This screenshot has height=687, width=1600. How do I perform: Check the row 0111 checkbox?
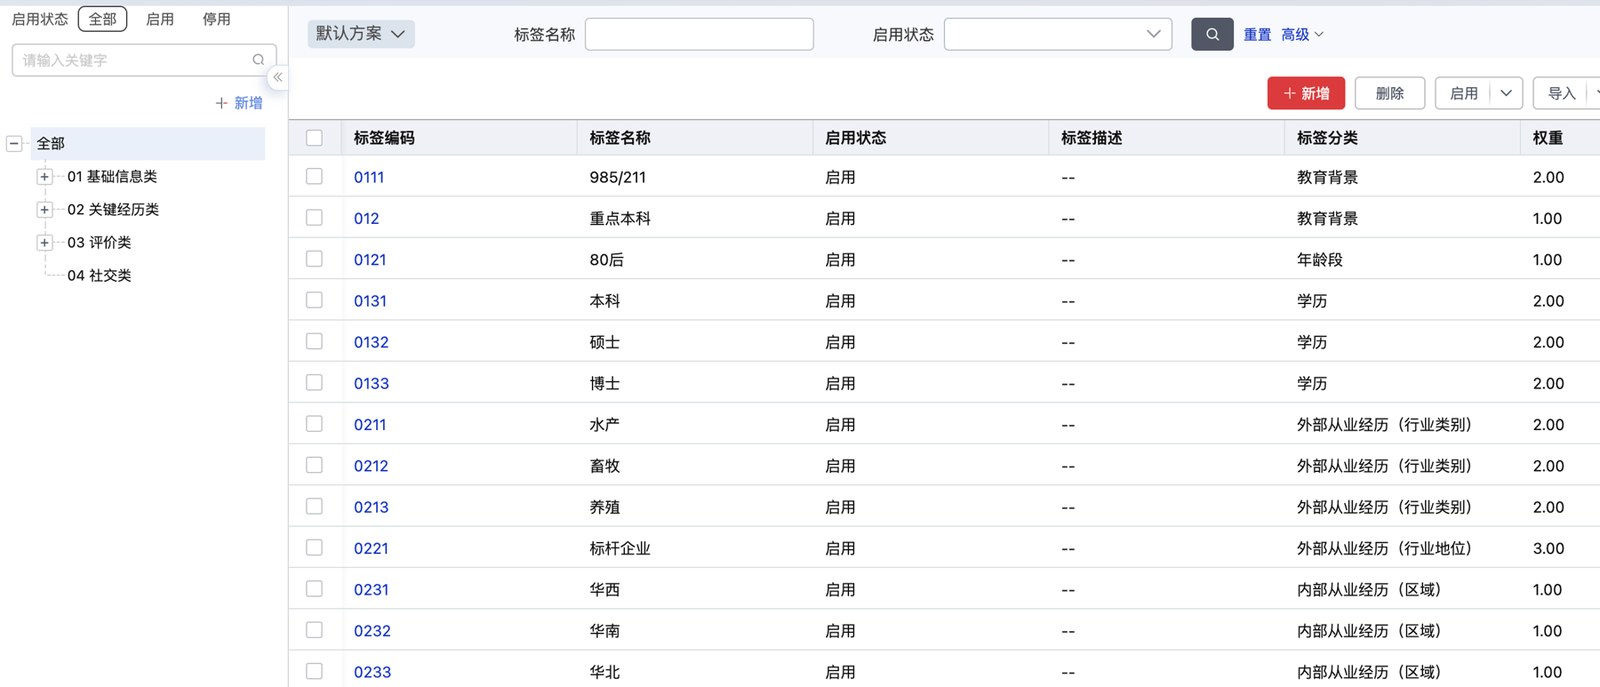(x=314, y=177)
